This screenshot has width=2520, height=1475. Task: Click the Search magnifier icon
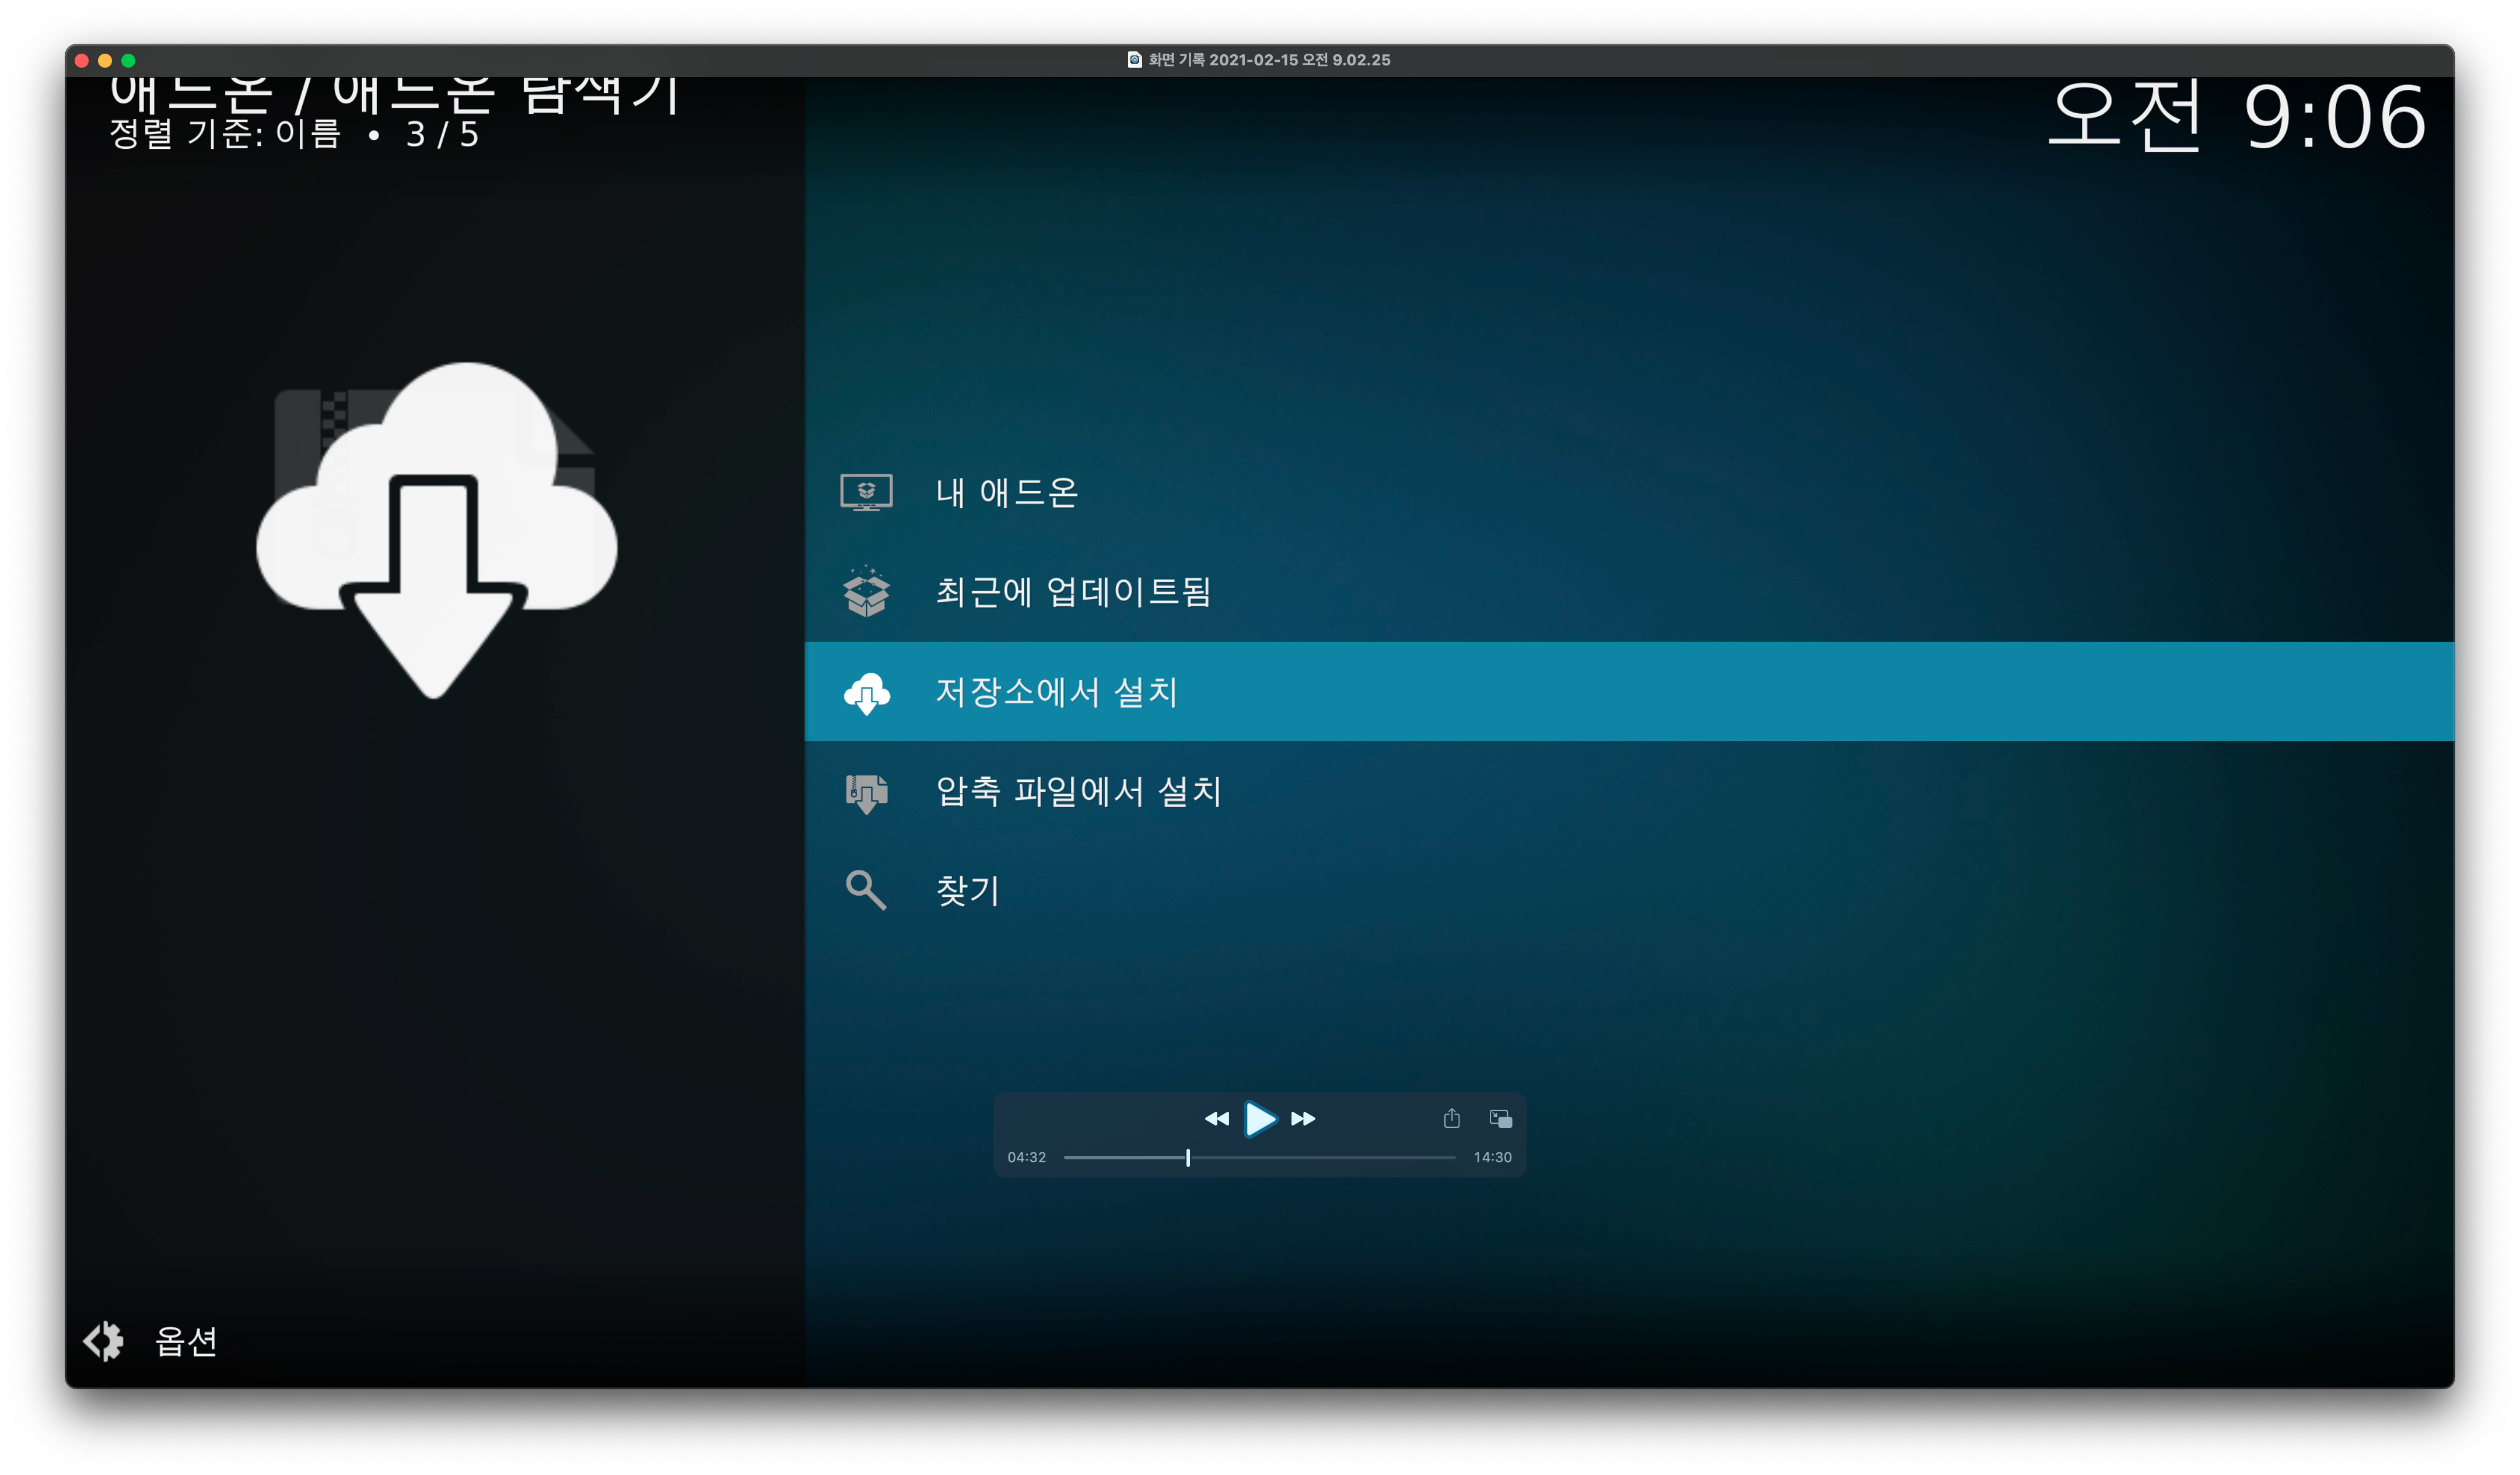[x=866, y=890]
